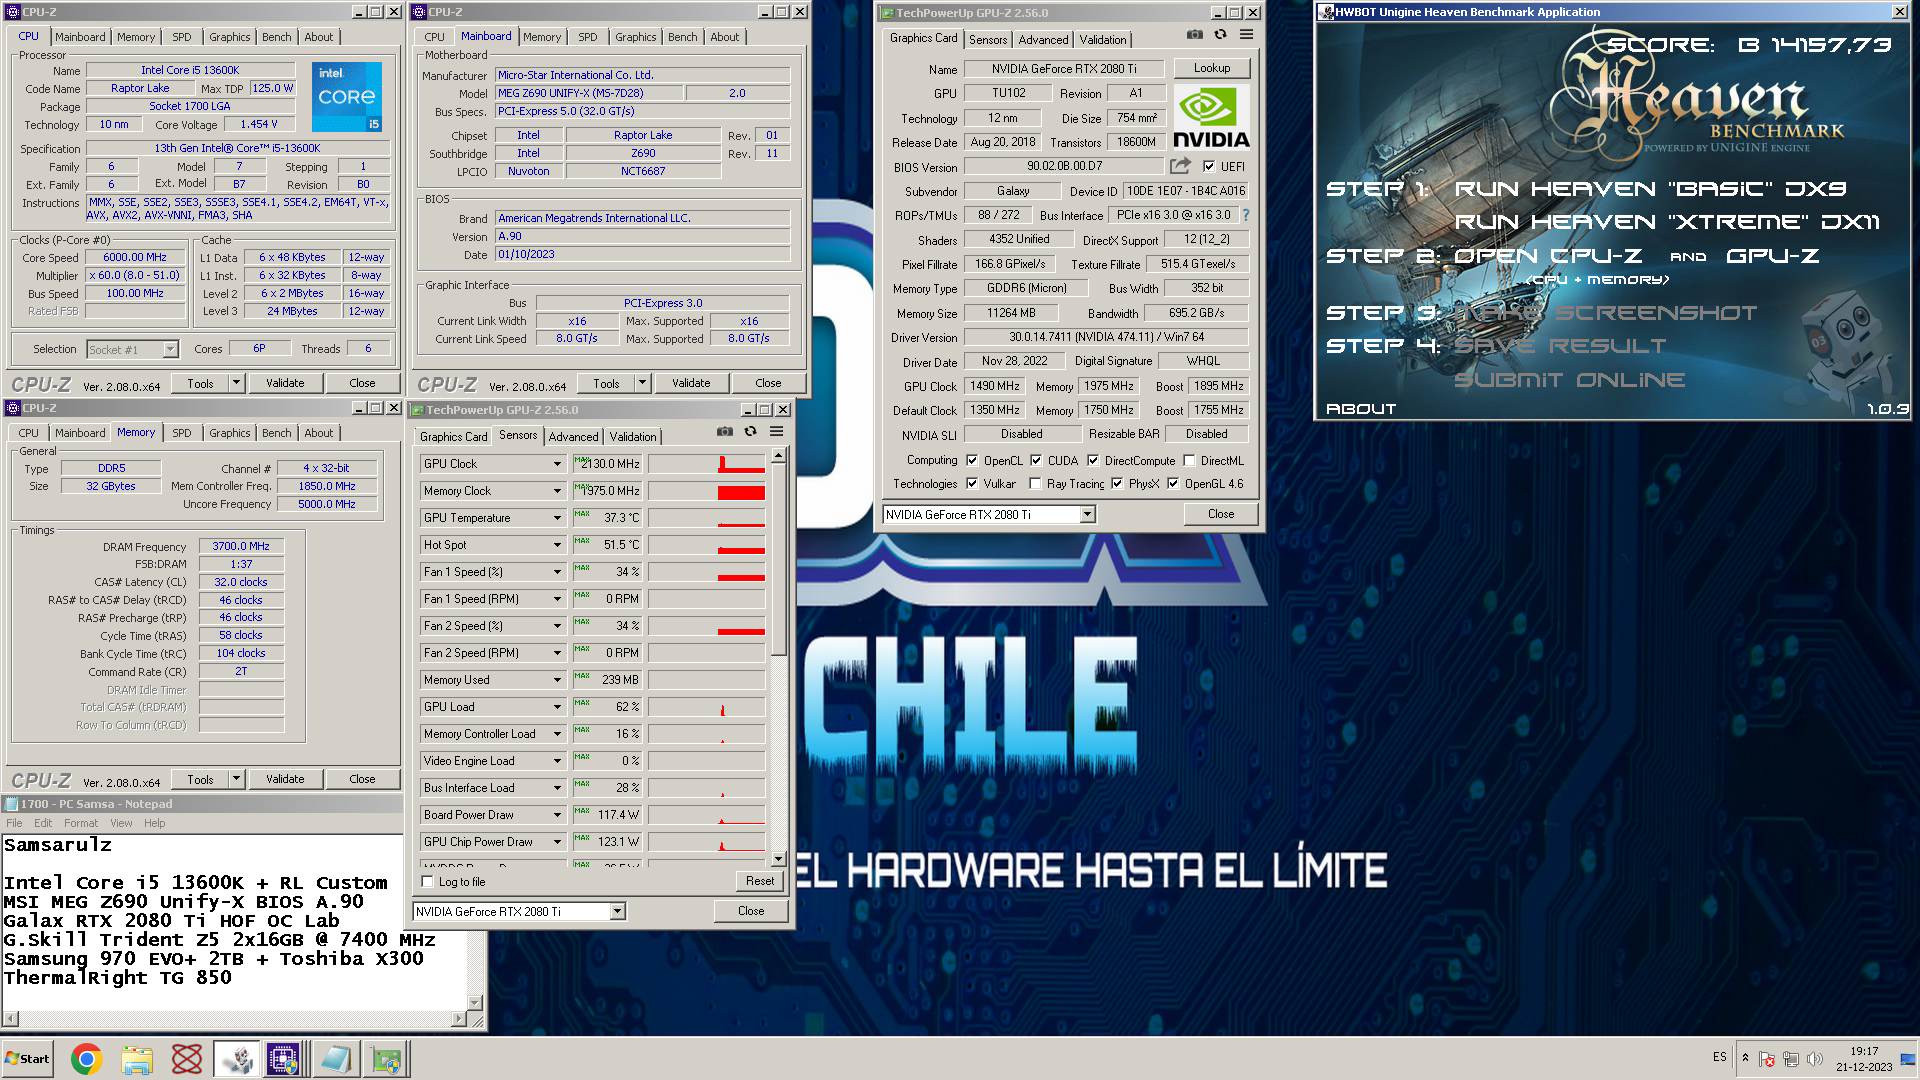1920x1080 pixels.
Task: Click the MAX indicator next to GPU Clock
Action: pos(581,460)
